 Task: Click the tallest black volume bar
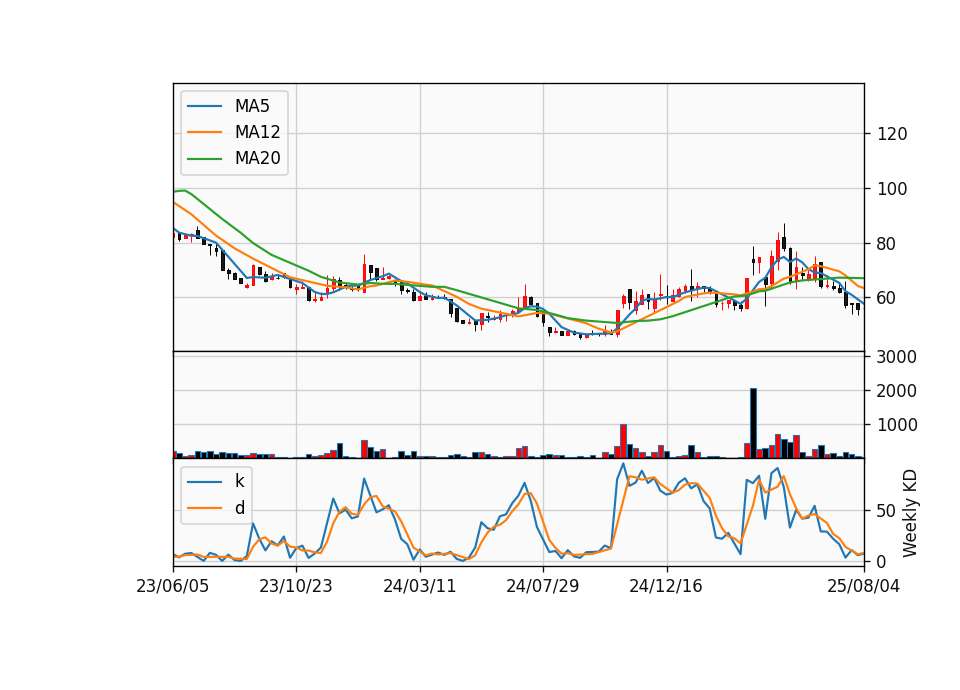754,423
